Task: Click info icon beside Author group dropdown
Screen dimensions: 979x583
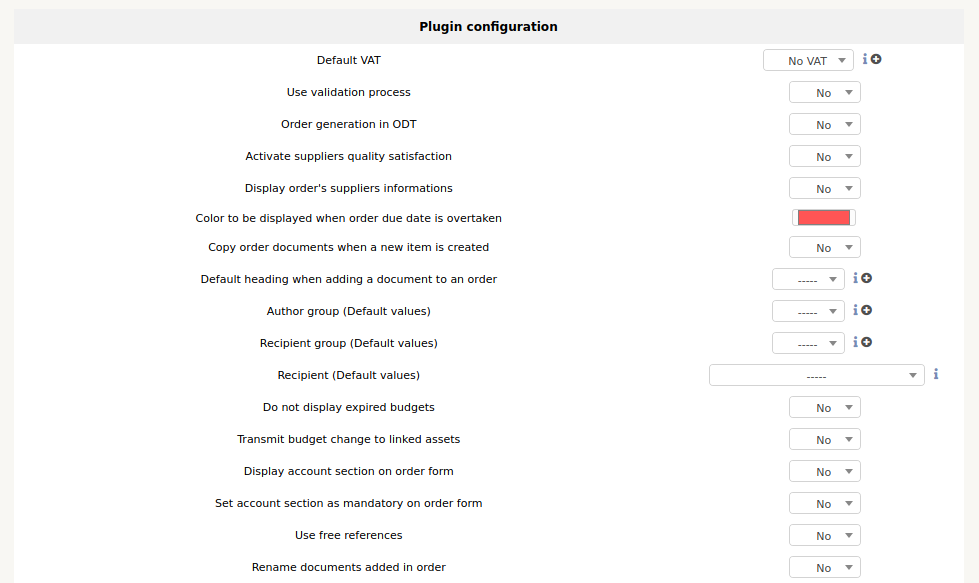Action: coord(855,311)
